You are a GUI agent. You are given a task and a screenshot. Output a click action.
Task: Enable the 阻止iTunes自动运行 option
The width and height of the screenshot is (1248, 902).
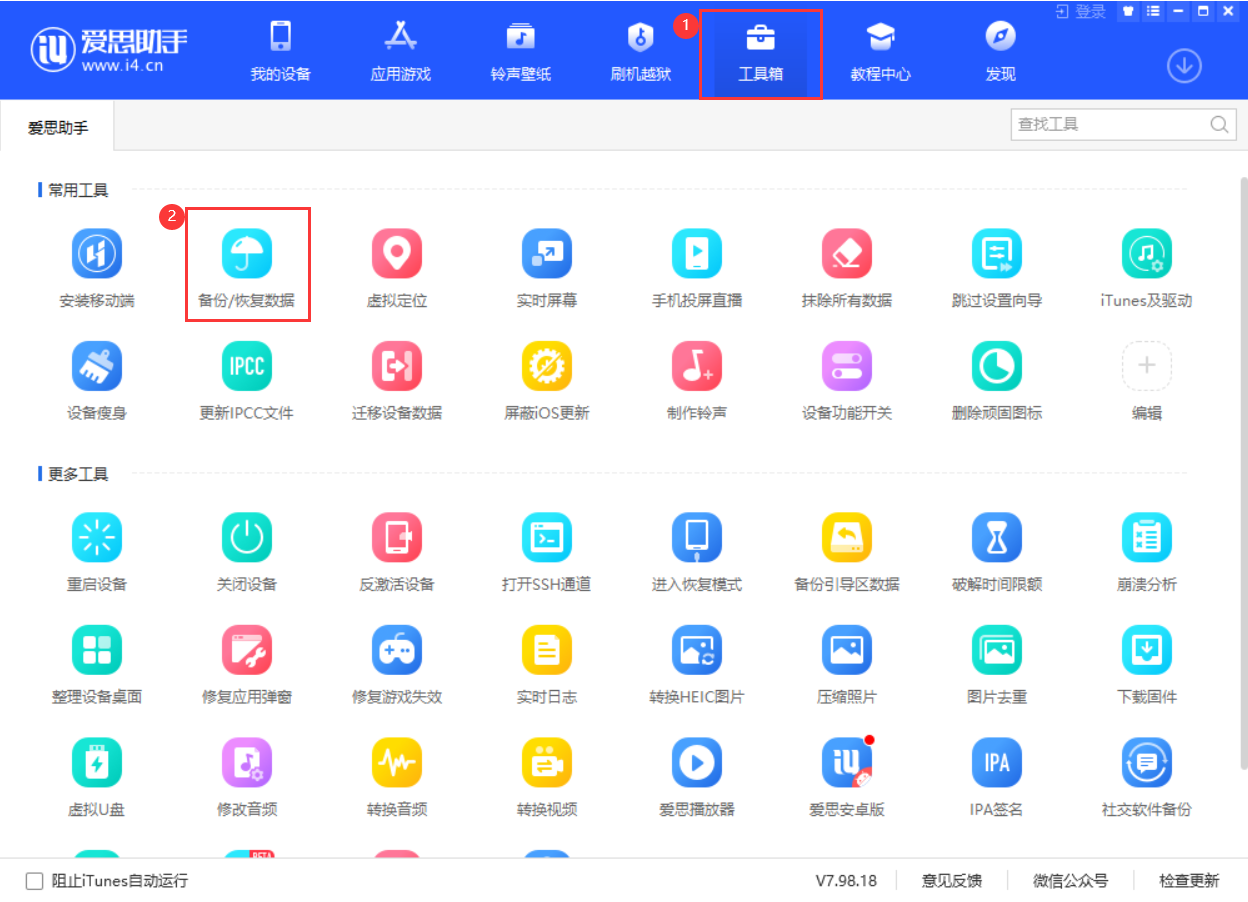33,880
